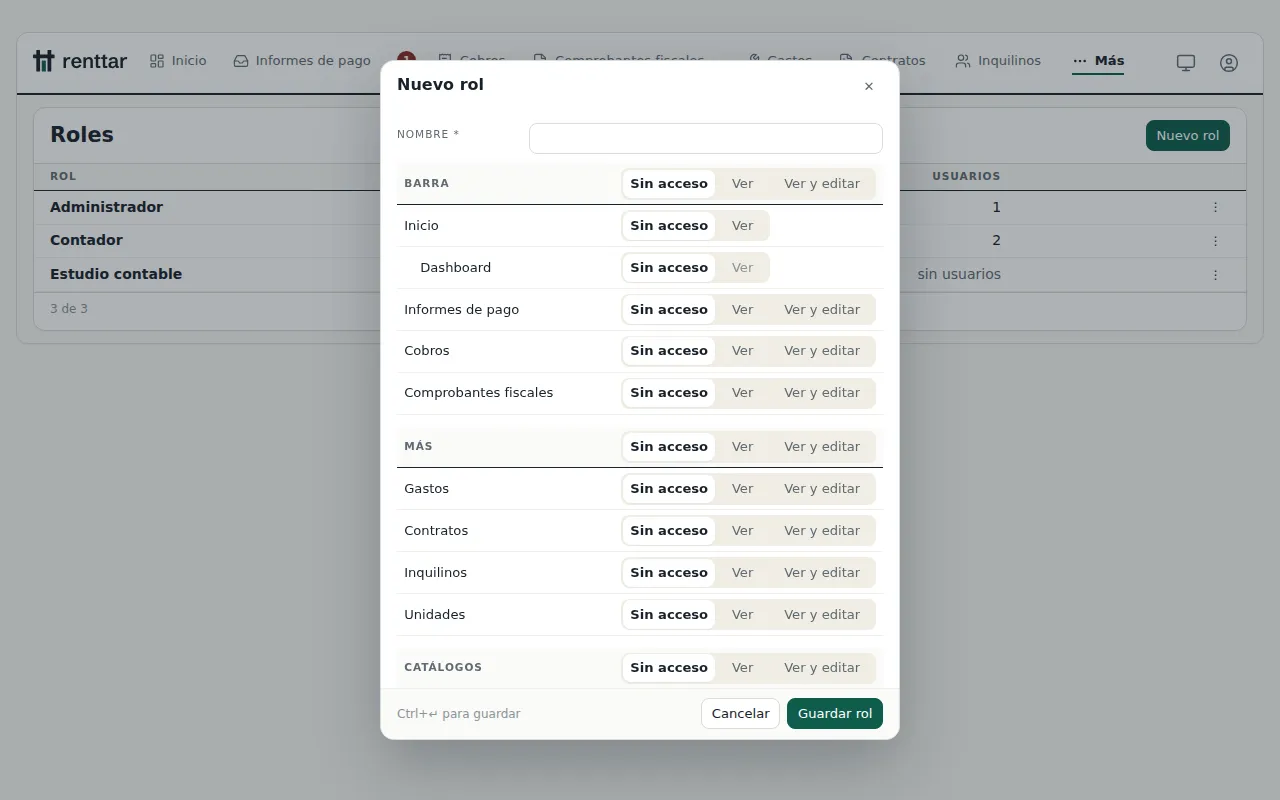The image size is (1280, 800).
Task: Click the renttar logo icon
Action: click(x=43, y=61)
